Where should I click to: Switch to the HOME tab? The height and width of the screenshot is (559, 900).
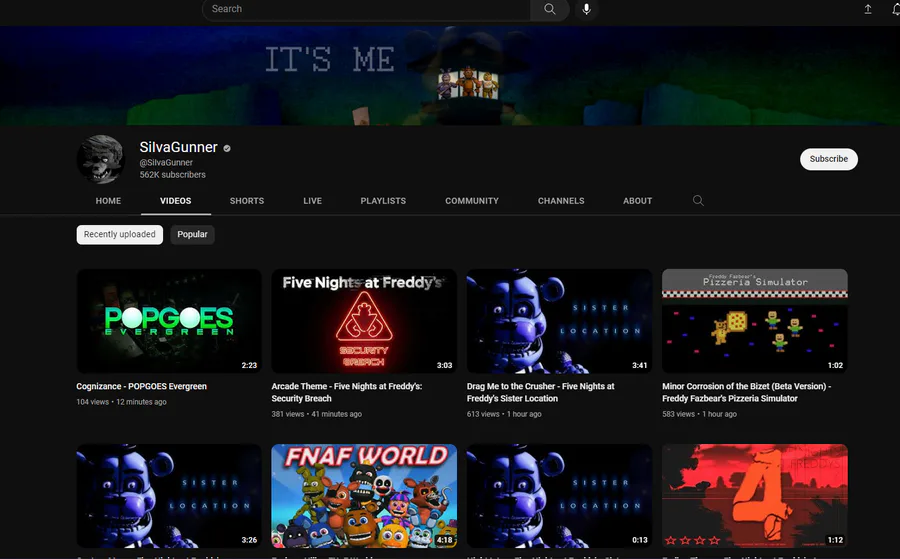pyautogui.click(x=108, y=201)
